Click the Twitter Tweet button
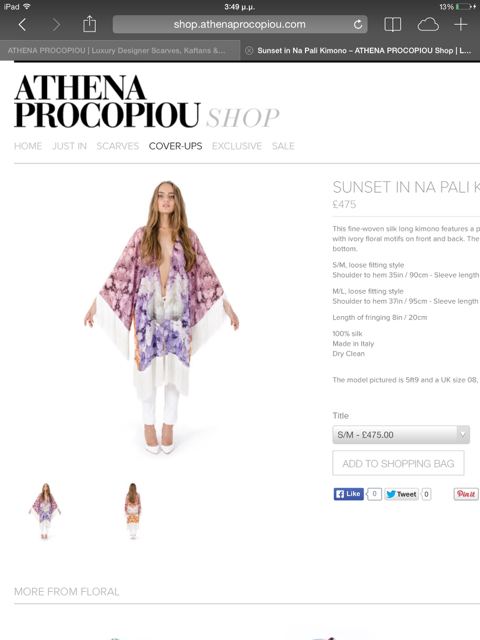This screenshot has width=480, height=640. coord(401,494)
